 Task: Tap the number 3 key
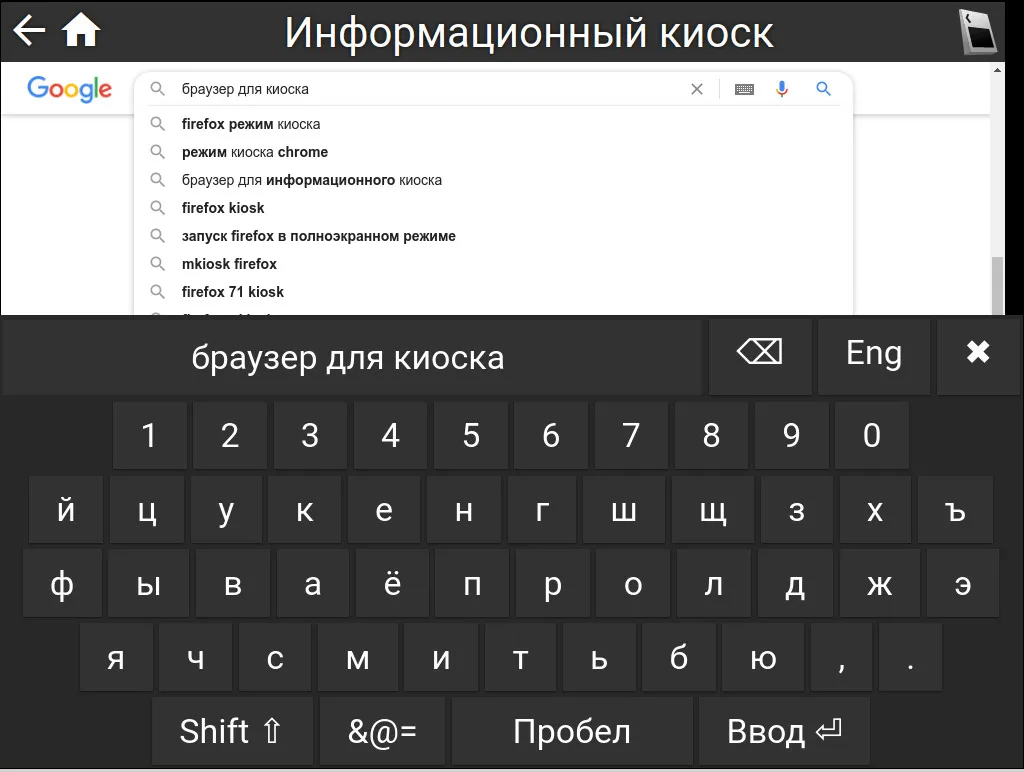[x=310, y=435]
